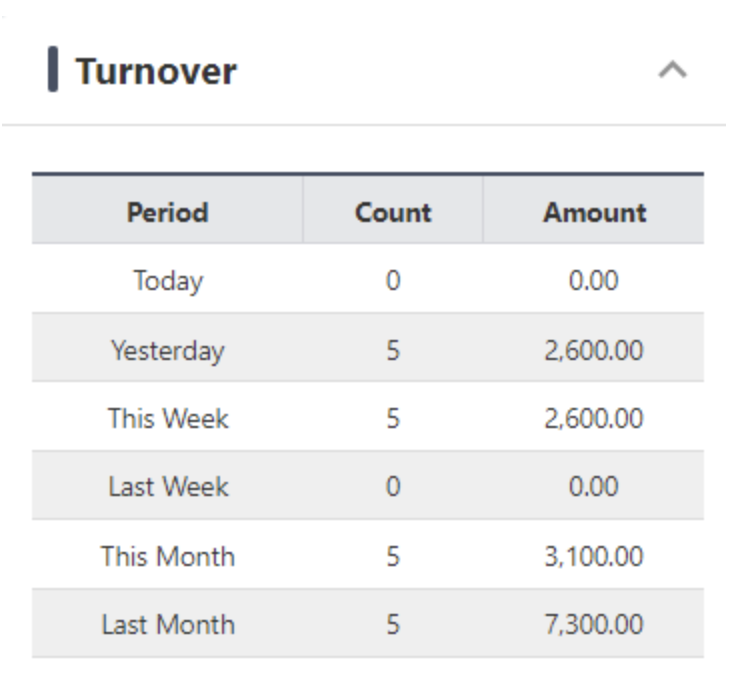The height and width of the screenshot is (690, 734).
Task: Select the Last Month row label
Action: 167,625
